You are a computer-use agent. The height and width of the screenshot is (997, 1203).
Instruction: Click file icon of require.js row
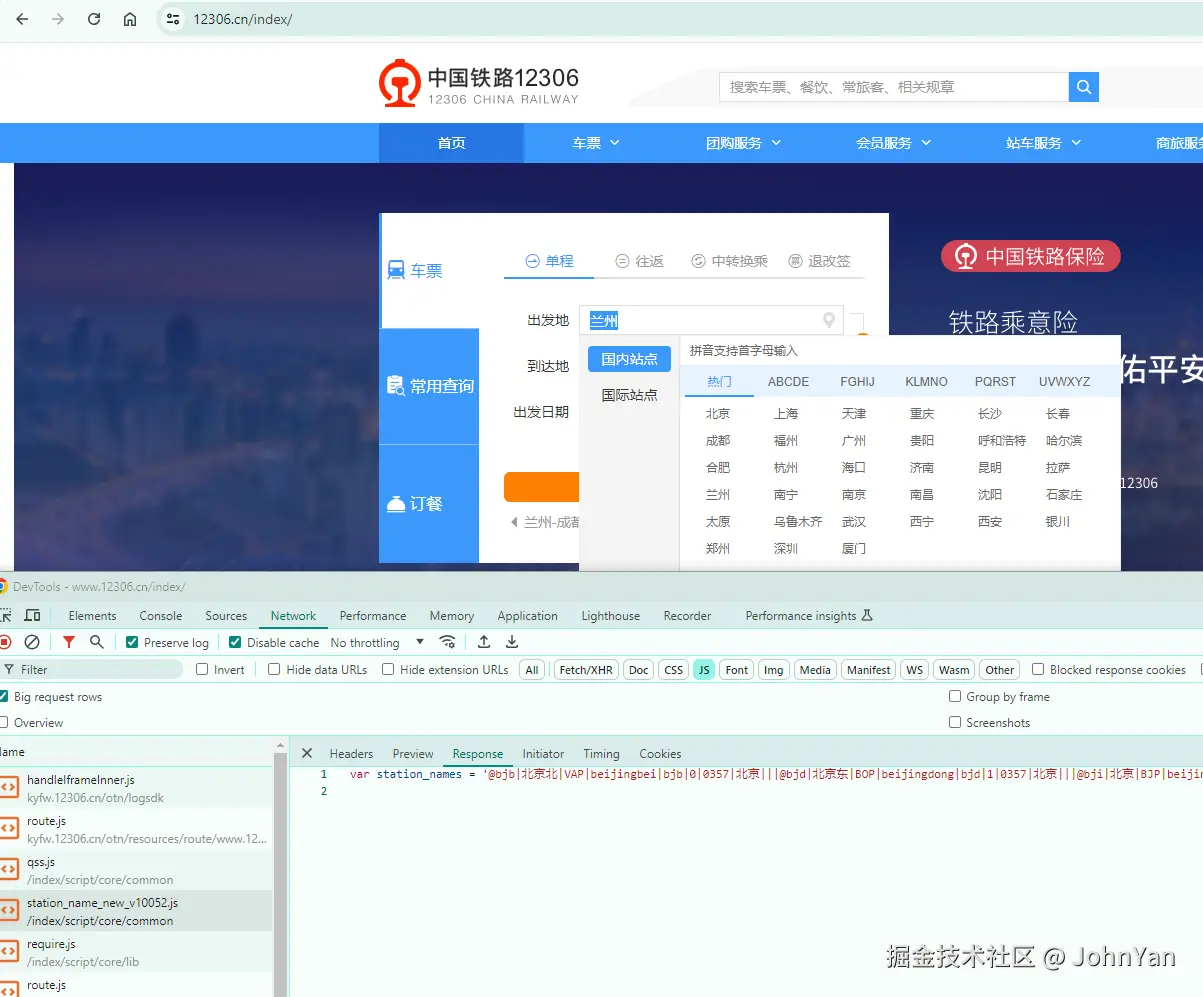point(8,952)
